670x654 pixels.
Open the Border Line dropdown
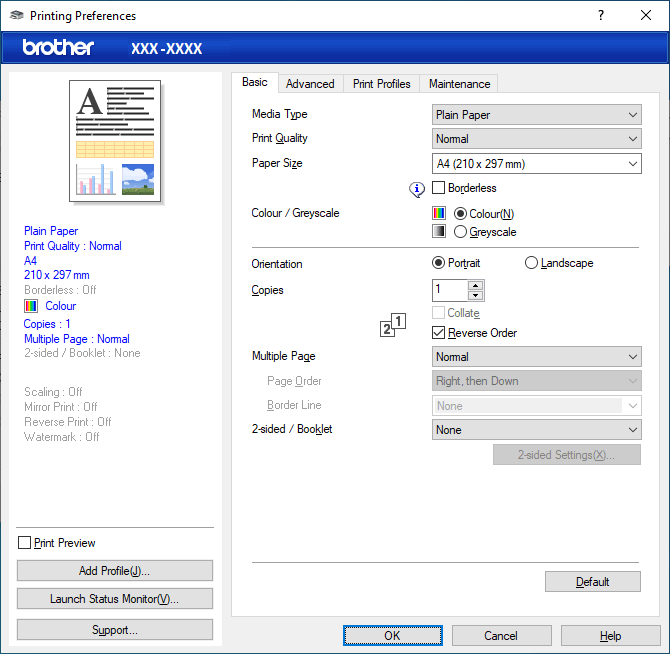pyautogui.click(x=537, y=406)
